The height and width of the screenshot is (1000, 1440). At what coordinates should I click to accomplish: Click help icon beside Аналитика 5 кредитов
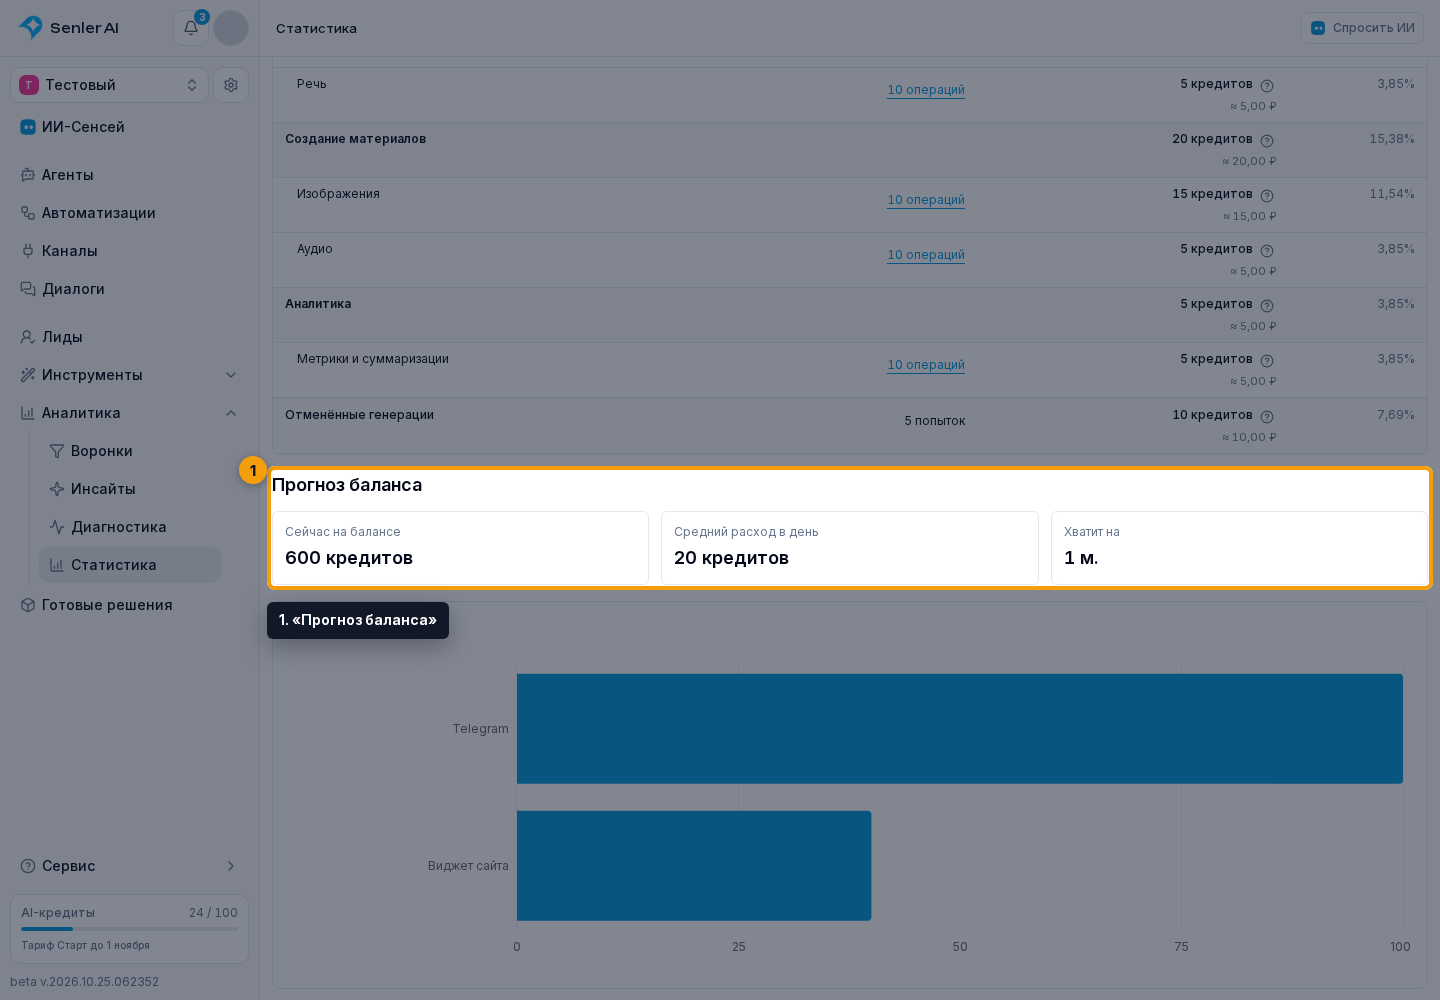click(1267, 306)
